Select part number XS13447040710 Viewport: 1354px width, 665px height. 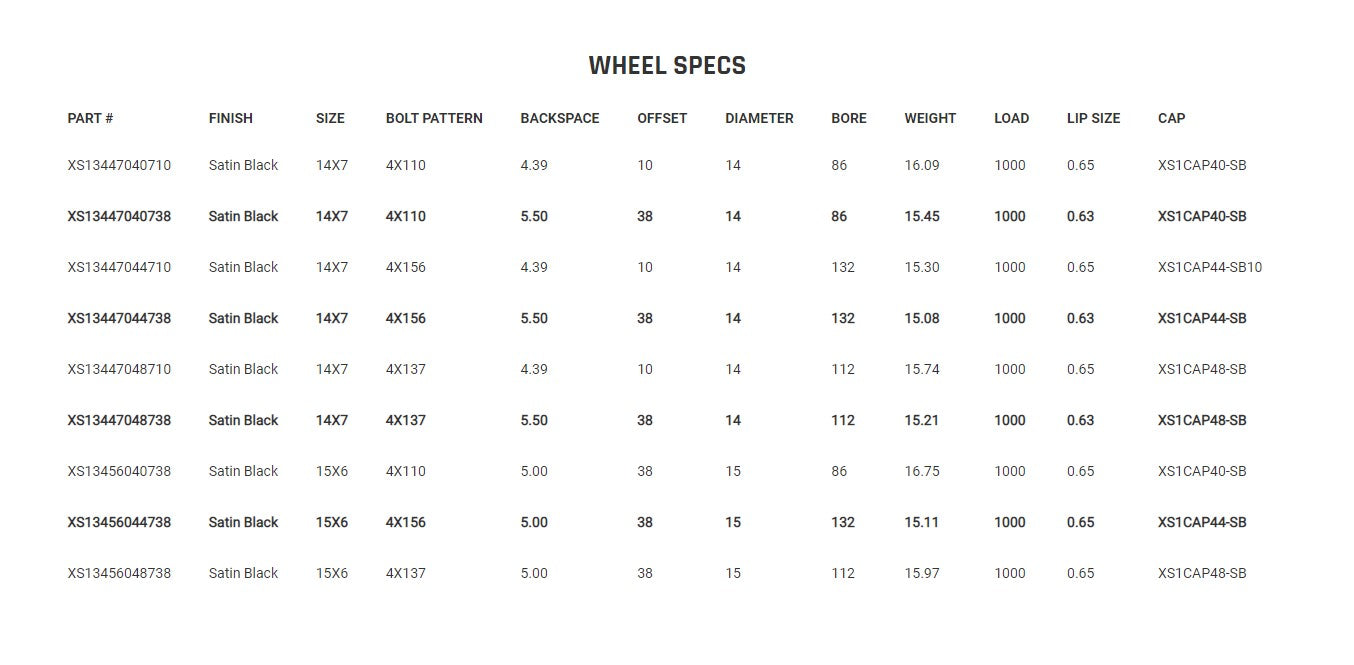click(119, 165)
